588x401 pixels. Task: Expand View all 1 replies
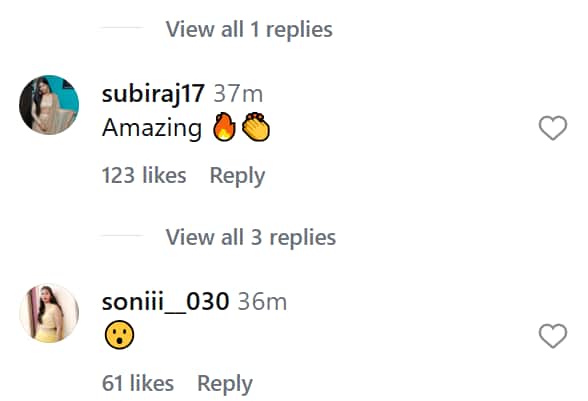249,29
